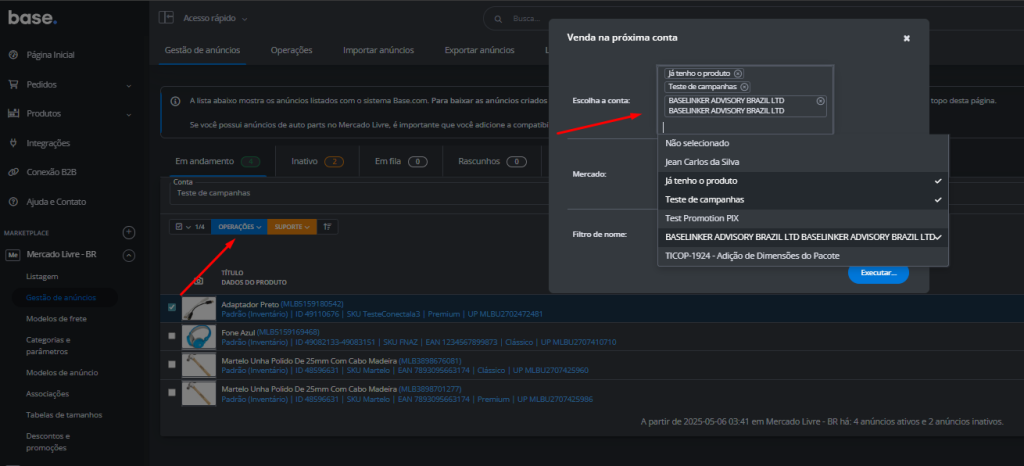The height and width of the screenshot is (466, 1024).
Task: Open Categorias e parâmetros in sidebar
Action: coord(48,345)
